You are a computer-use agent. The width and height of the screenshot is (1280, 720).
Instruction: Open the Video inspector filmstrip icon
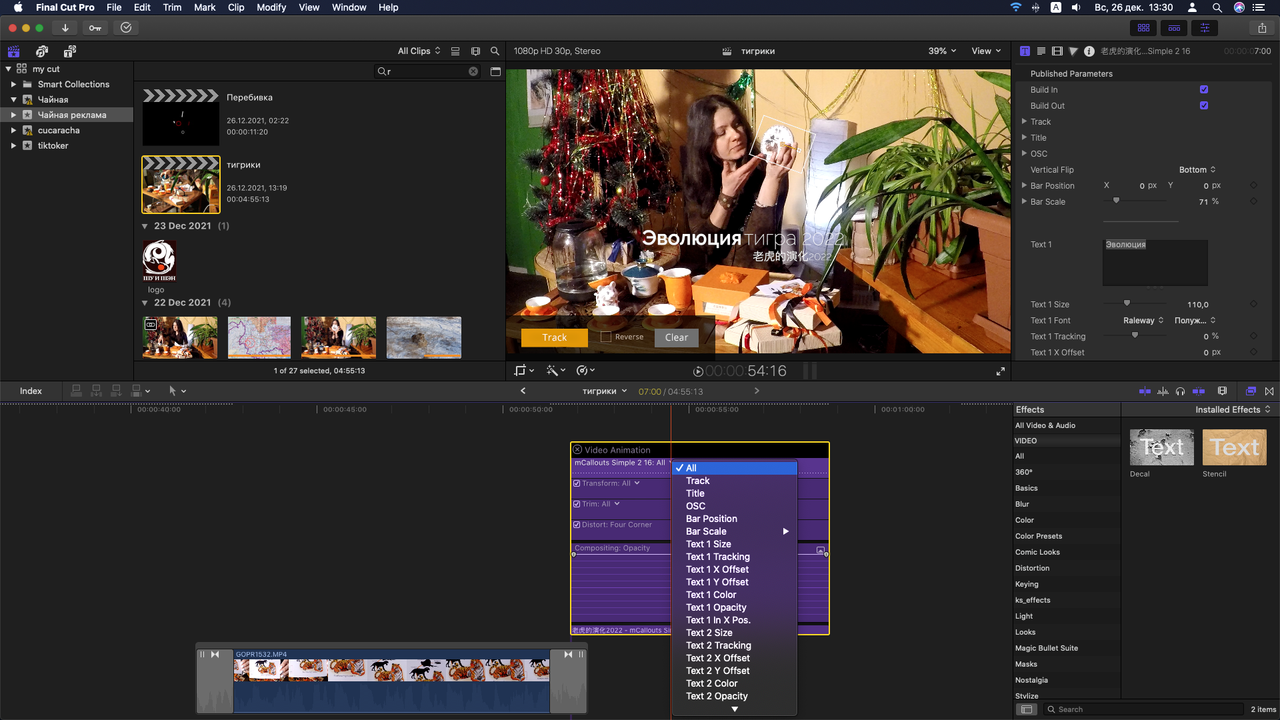tap(1057, 51)
